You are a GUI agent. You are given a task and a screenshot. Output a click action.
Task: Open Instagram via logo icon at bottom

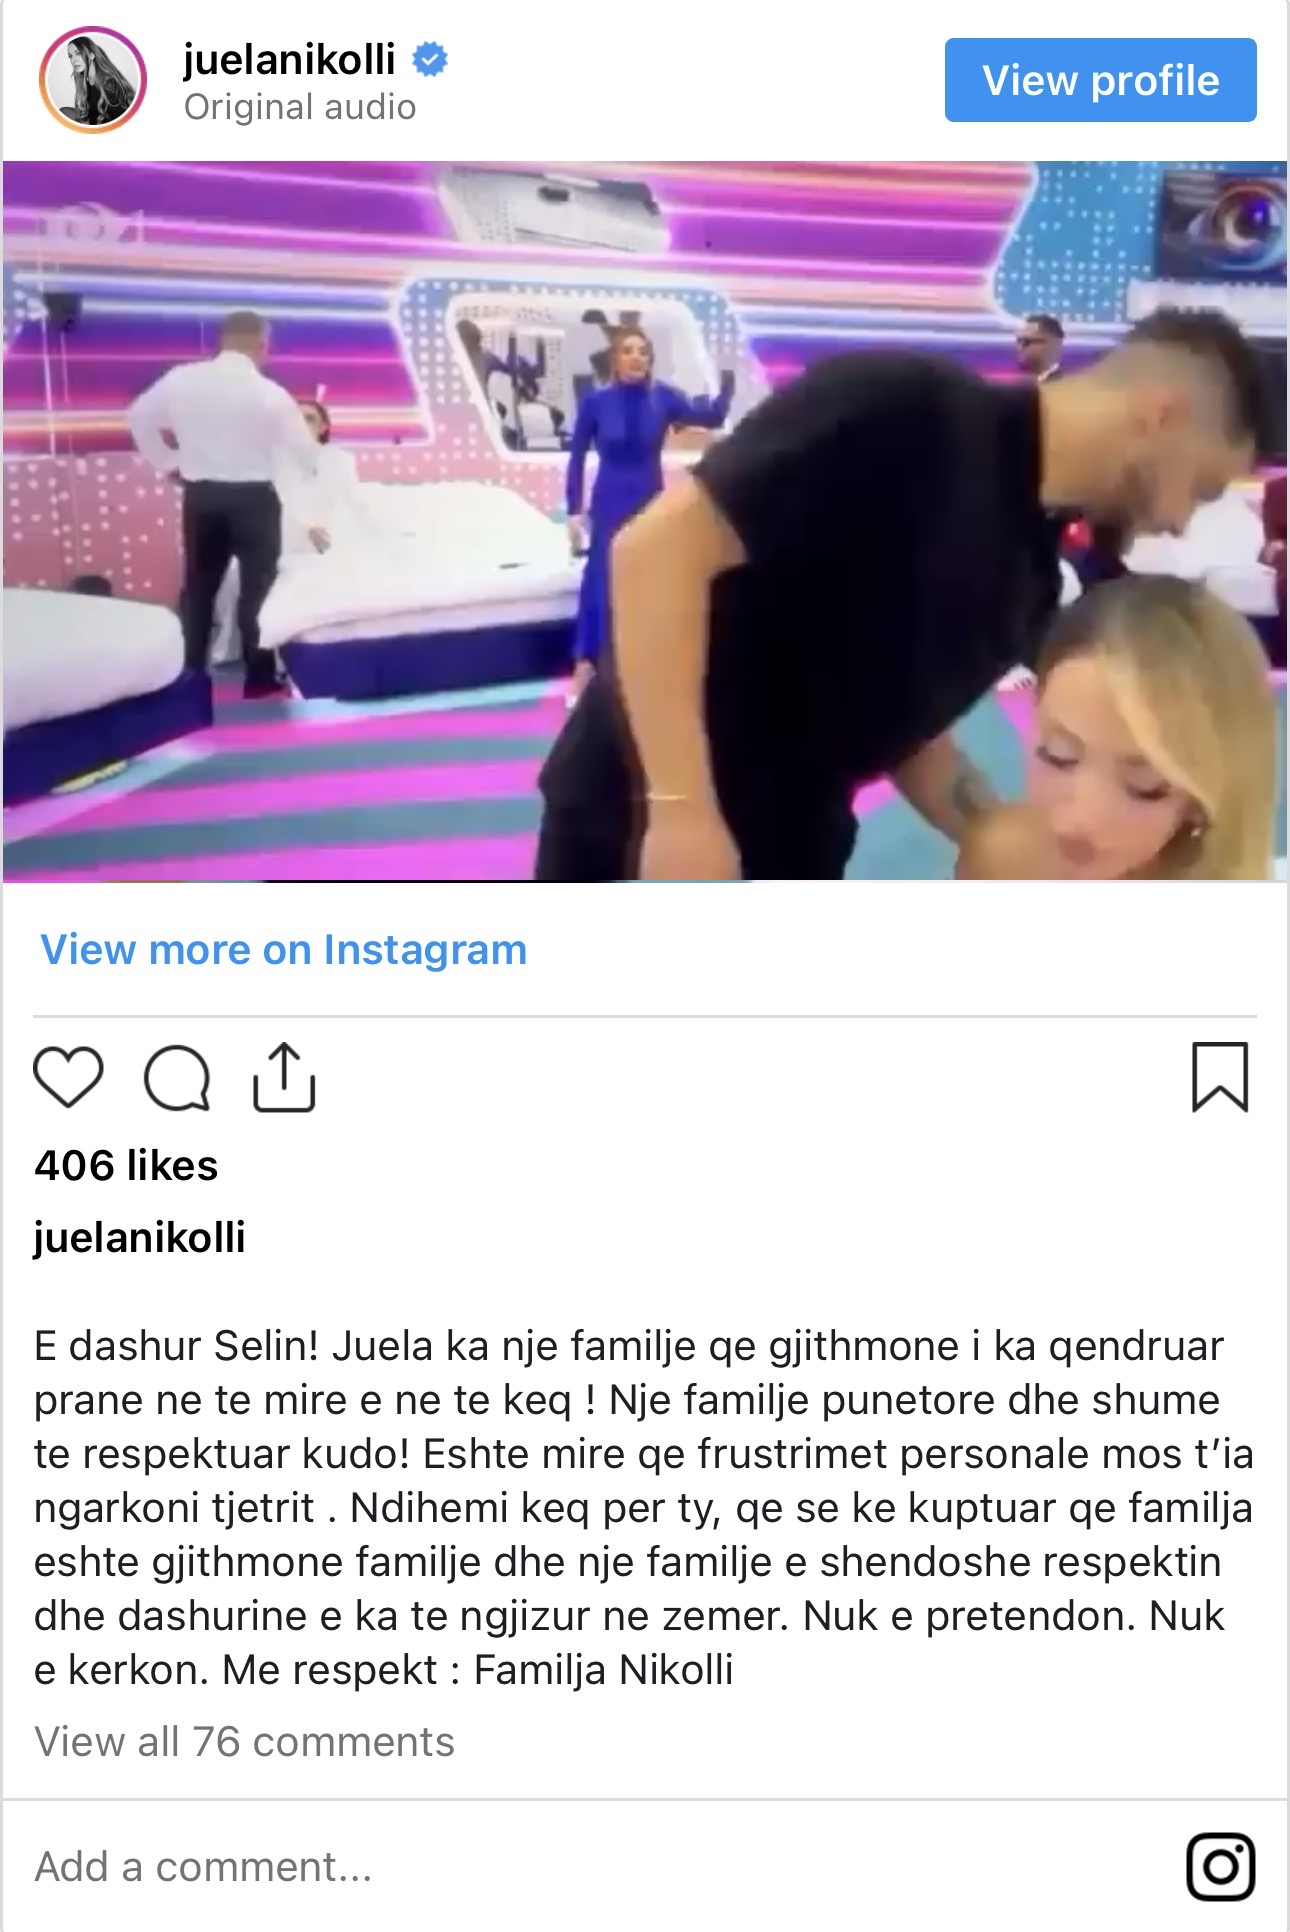coord(1220,1866)
